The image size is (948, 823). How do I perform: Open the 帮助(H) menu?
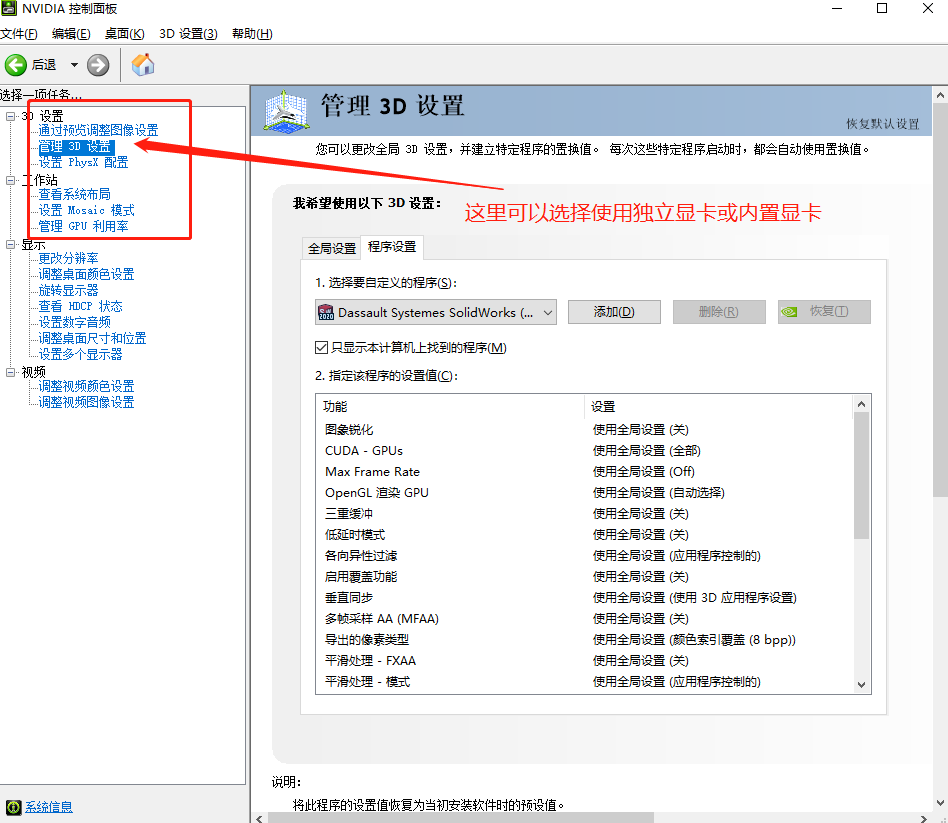(252, 33)
